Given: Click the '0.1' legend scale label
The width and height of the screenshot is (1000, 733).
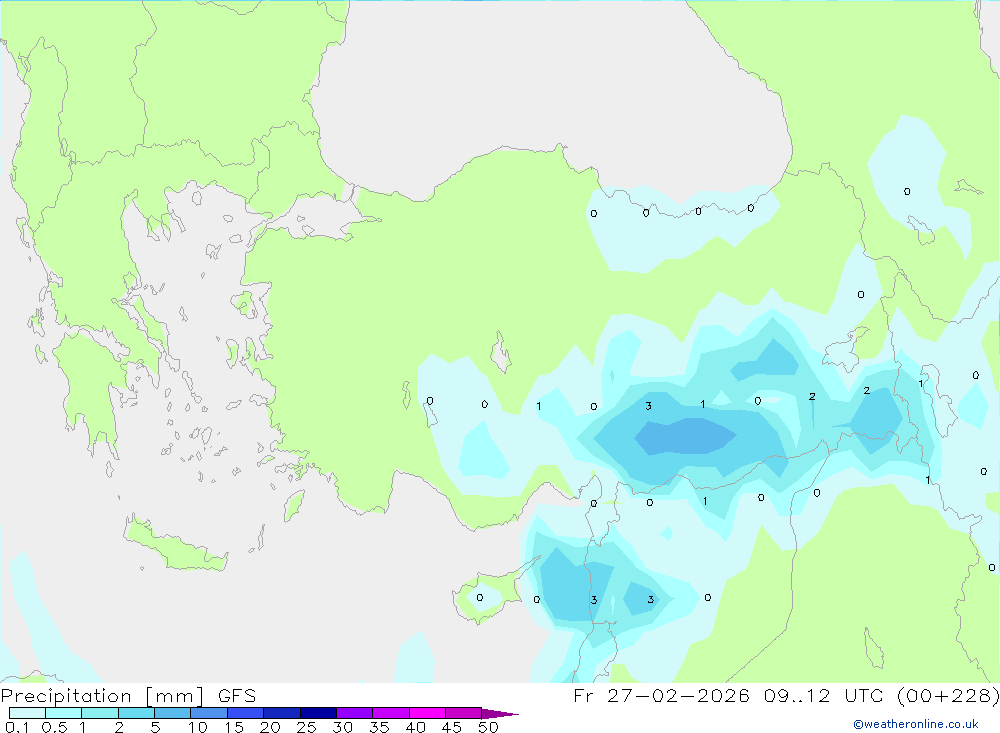Looking at the screenshot, I should pyautogui.click(x=17, y=727).
